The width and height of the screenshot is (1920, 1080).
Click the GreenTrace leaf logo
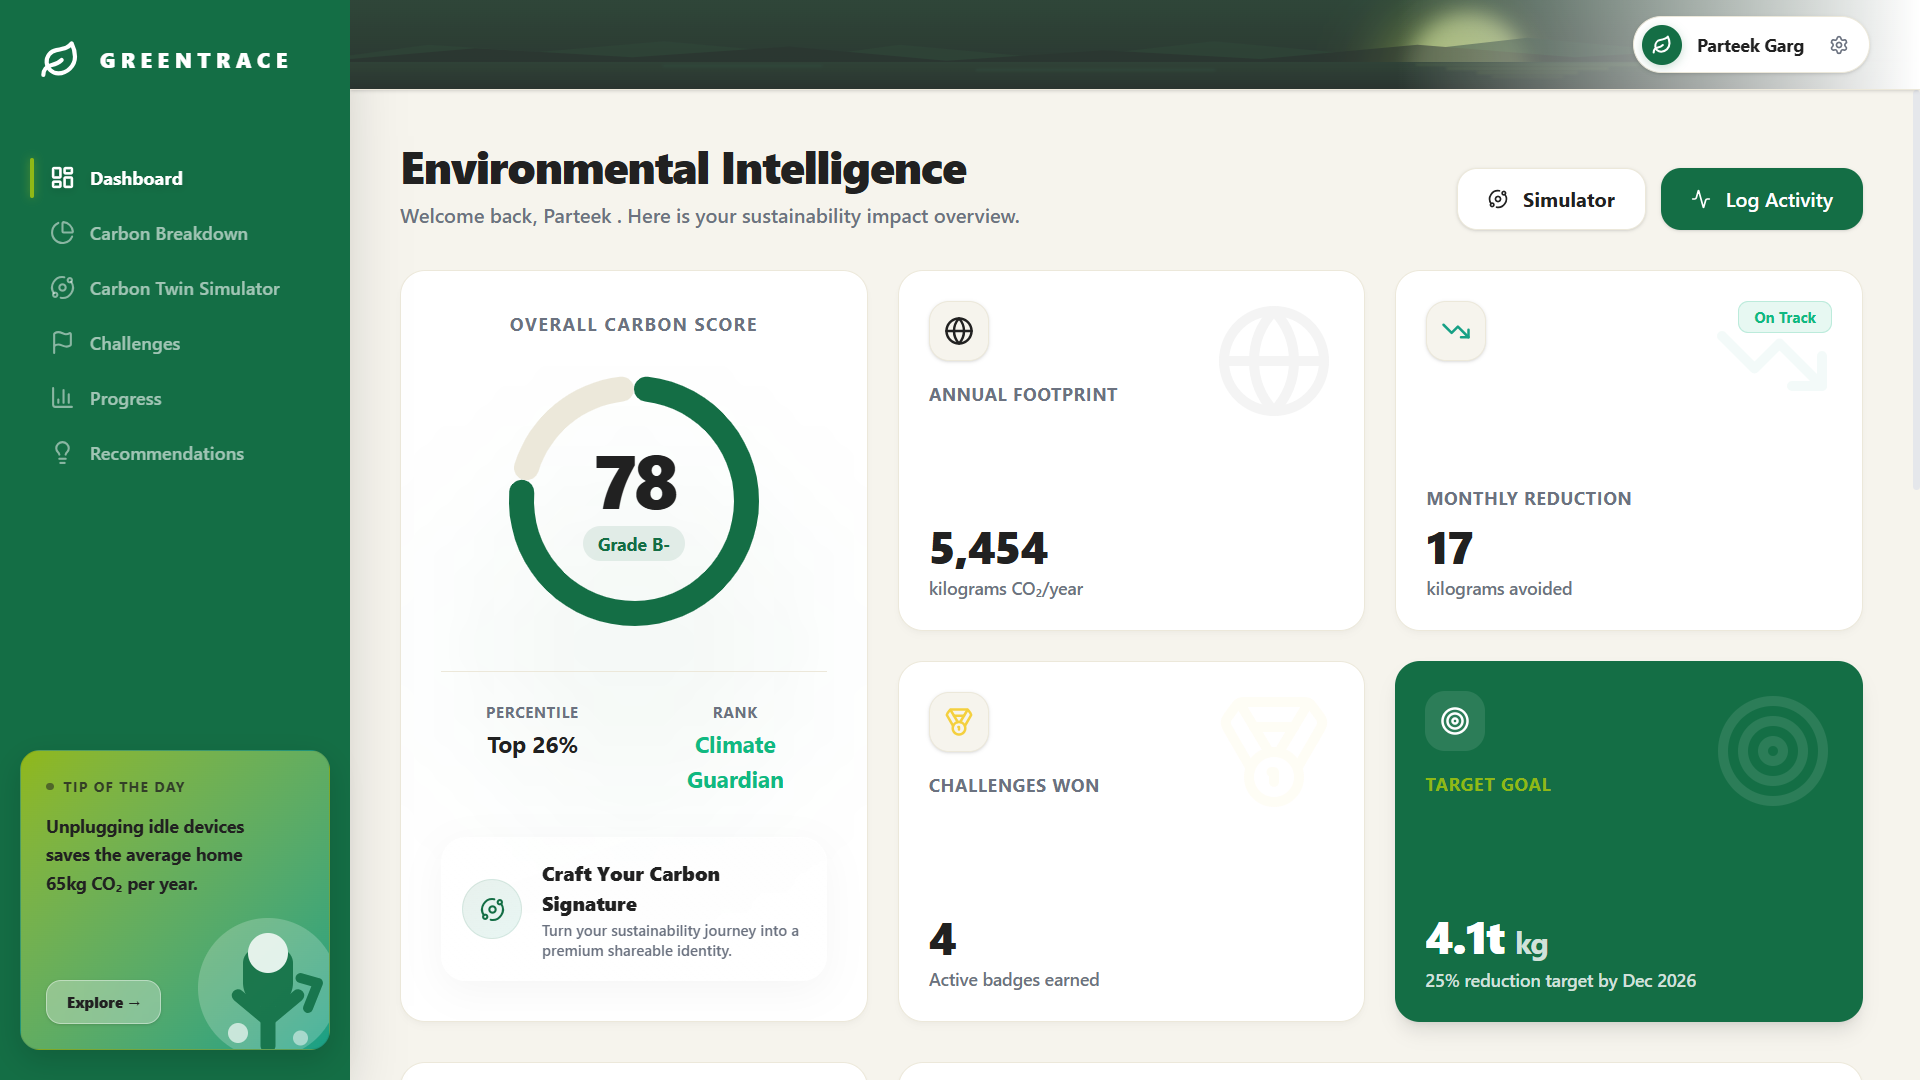59,59
